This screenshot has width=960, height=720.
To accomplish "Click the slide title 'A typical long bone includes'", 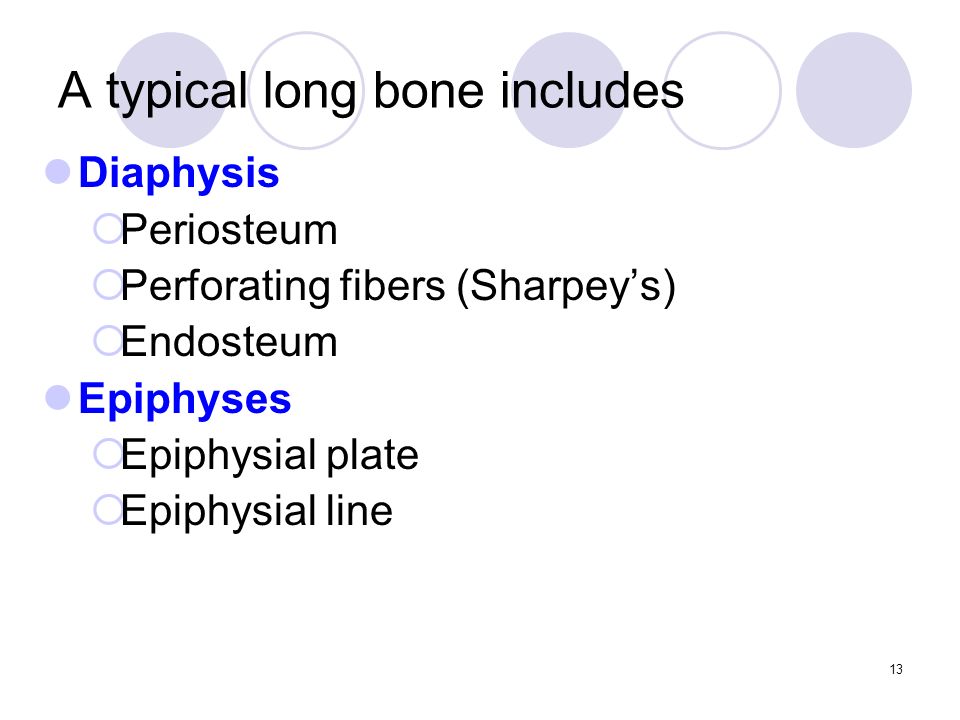I will click(370, 91).
